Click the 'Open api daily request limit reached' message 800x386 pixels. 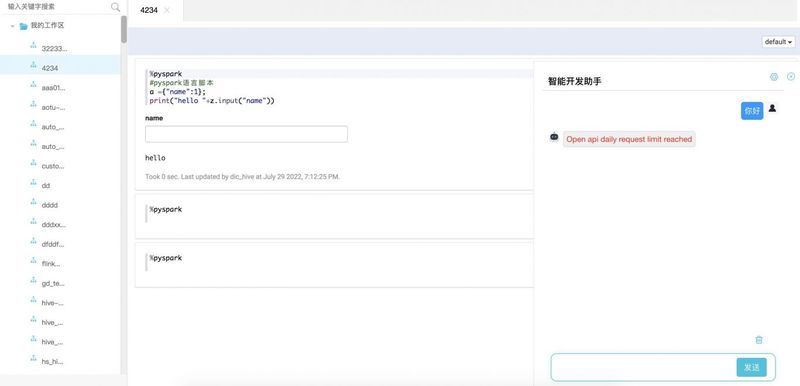629,139
